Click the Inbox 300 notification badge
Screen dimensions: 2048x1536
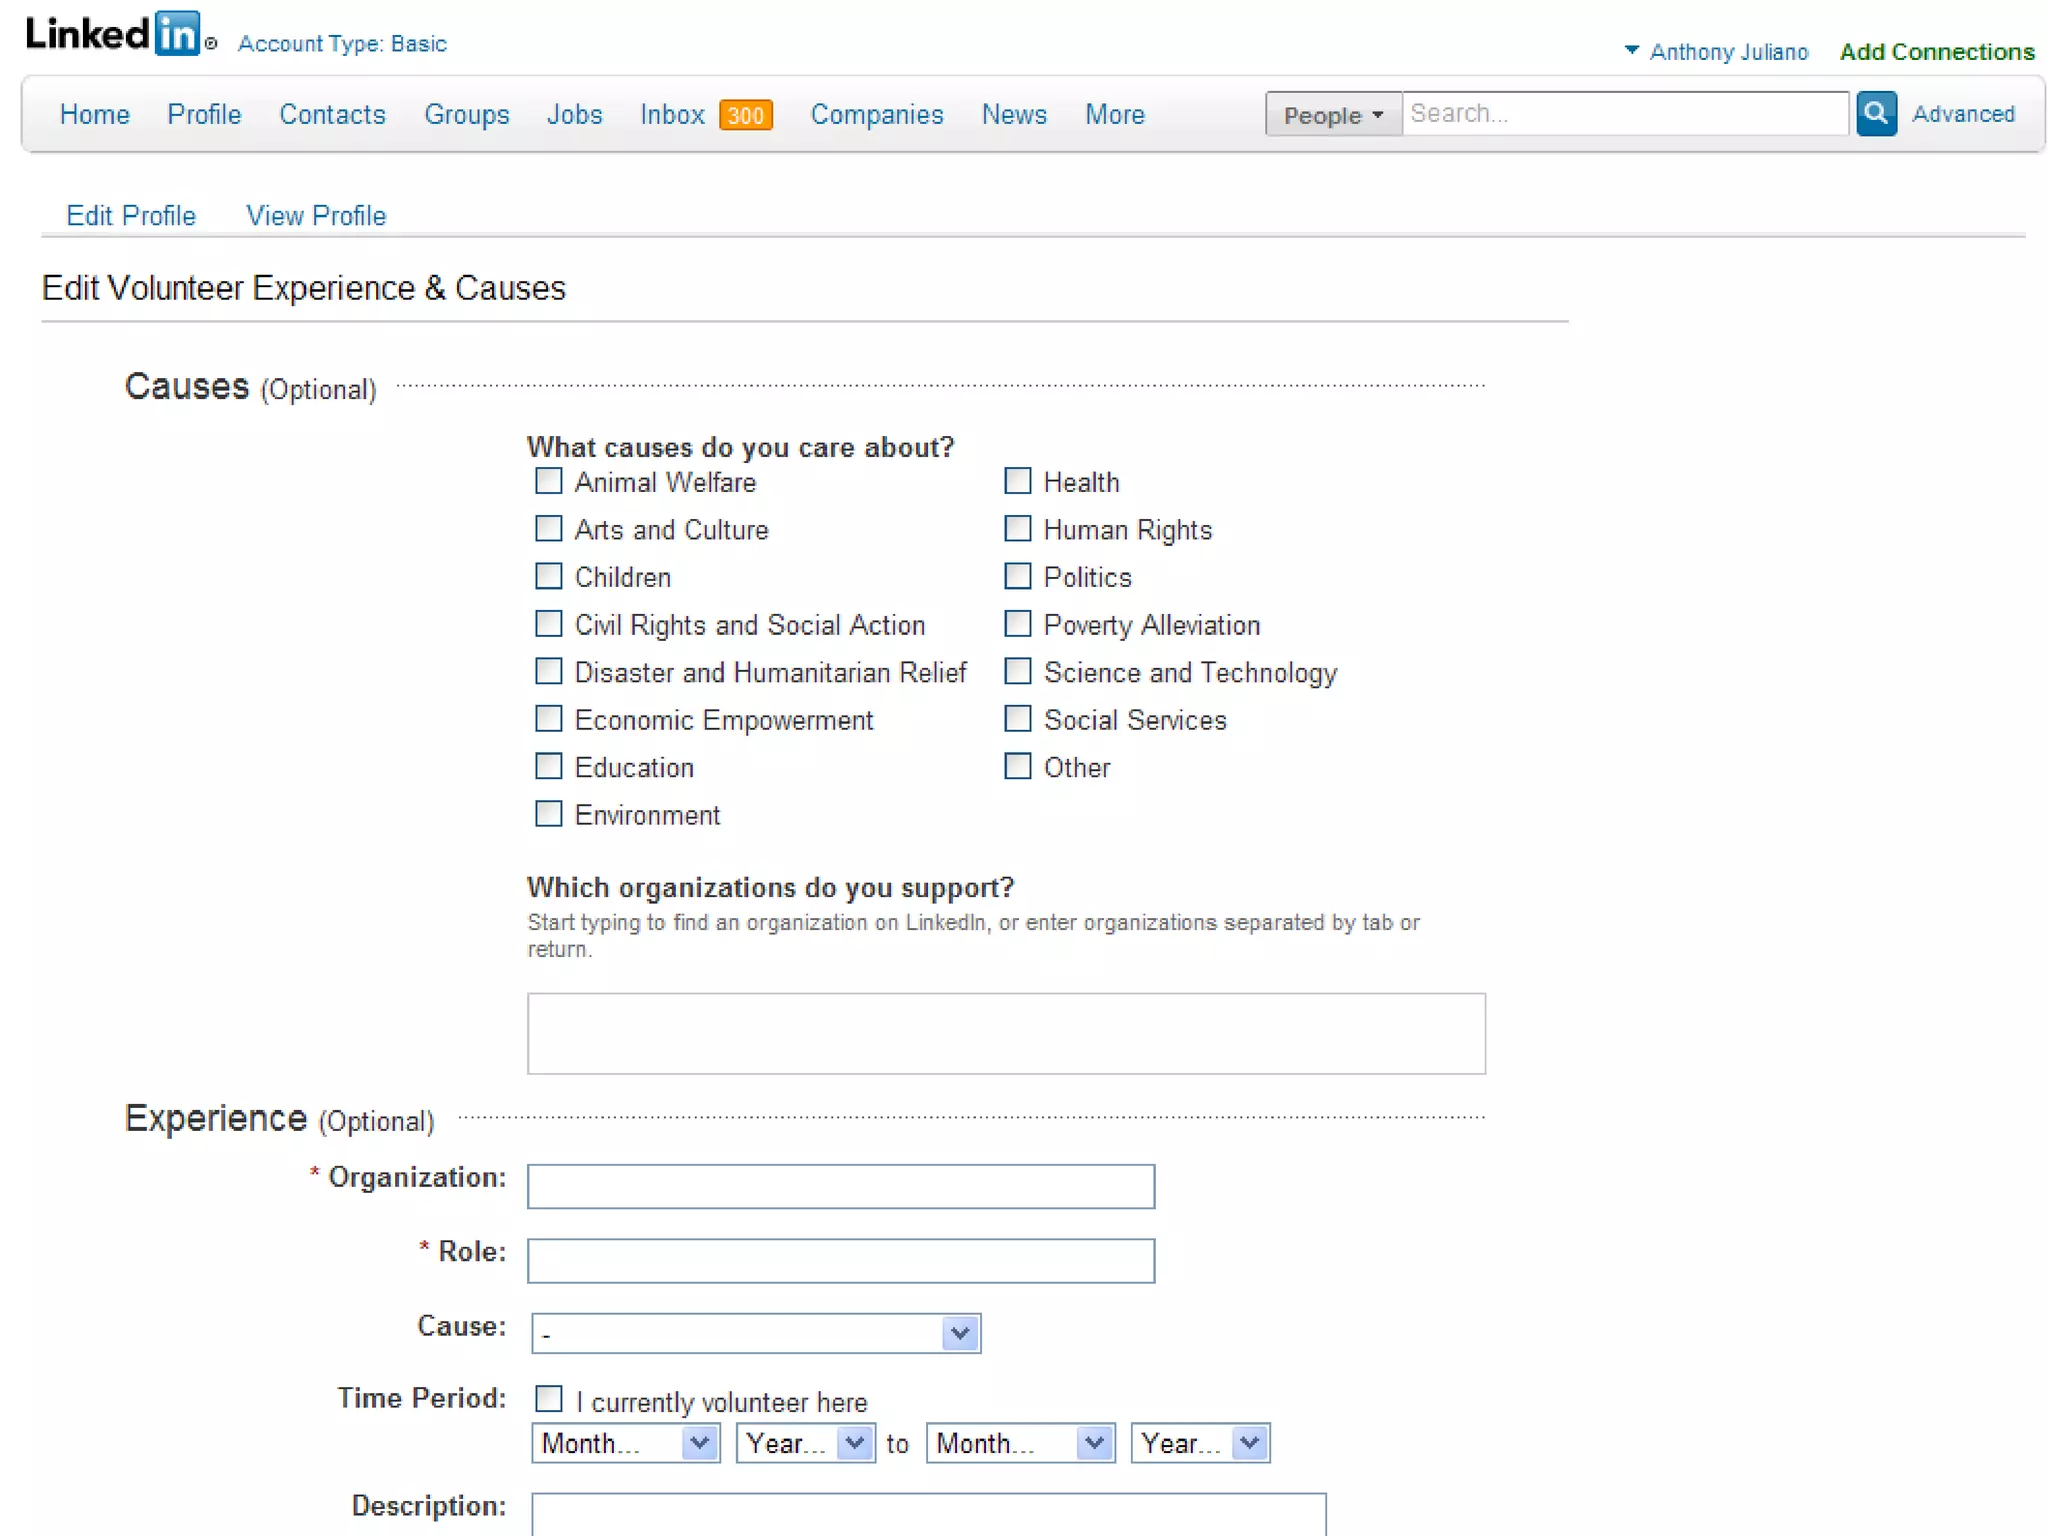pyautogui.click(x=745, y=115)
